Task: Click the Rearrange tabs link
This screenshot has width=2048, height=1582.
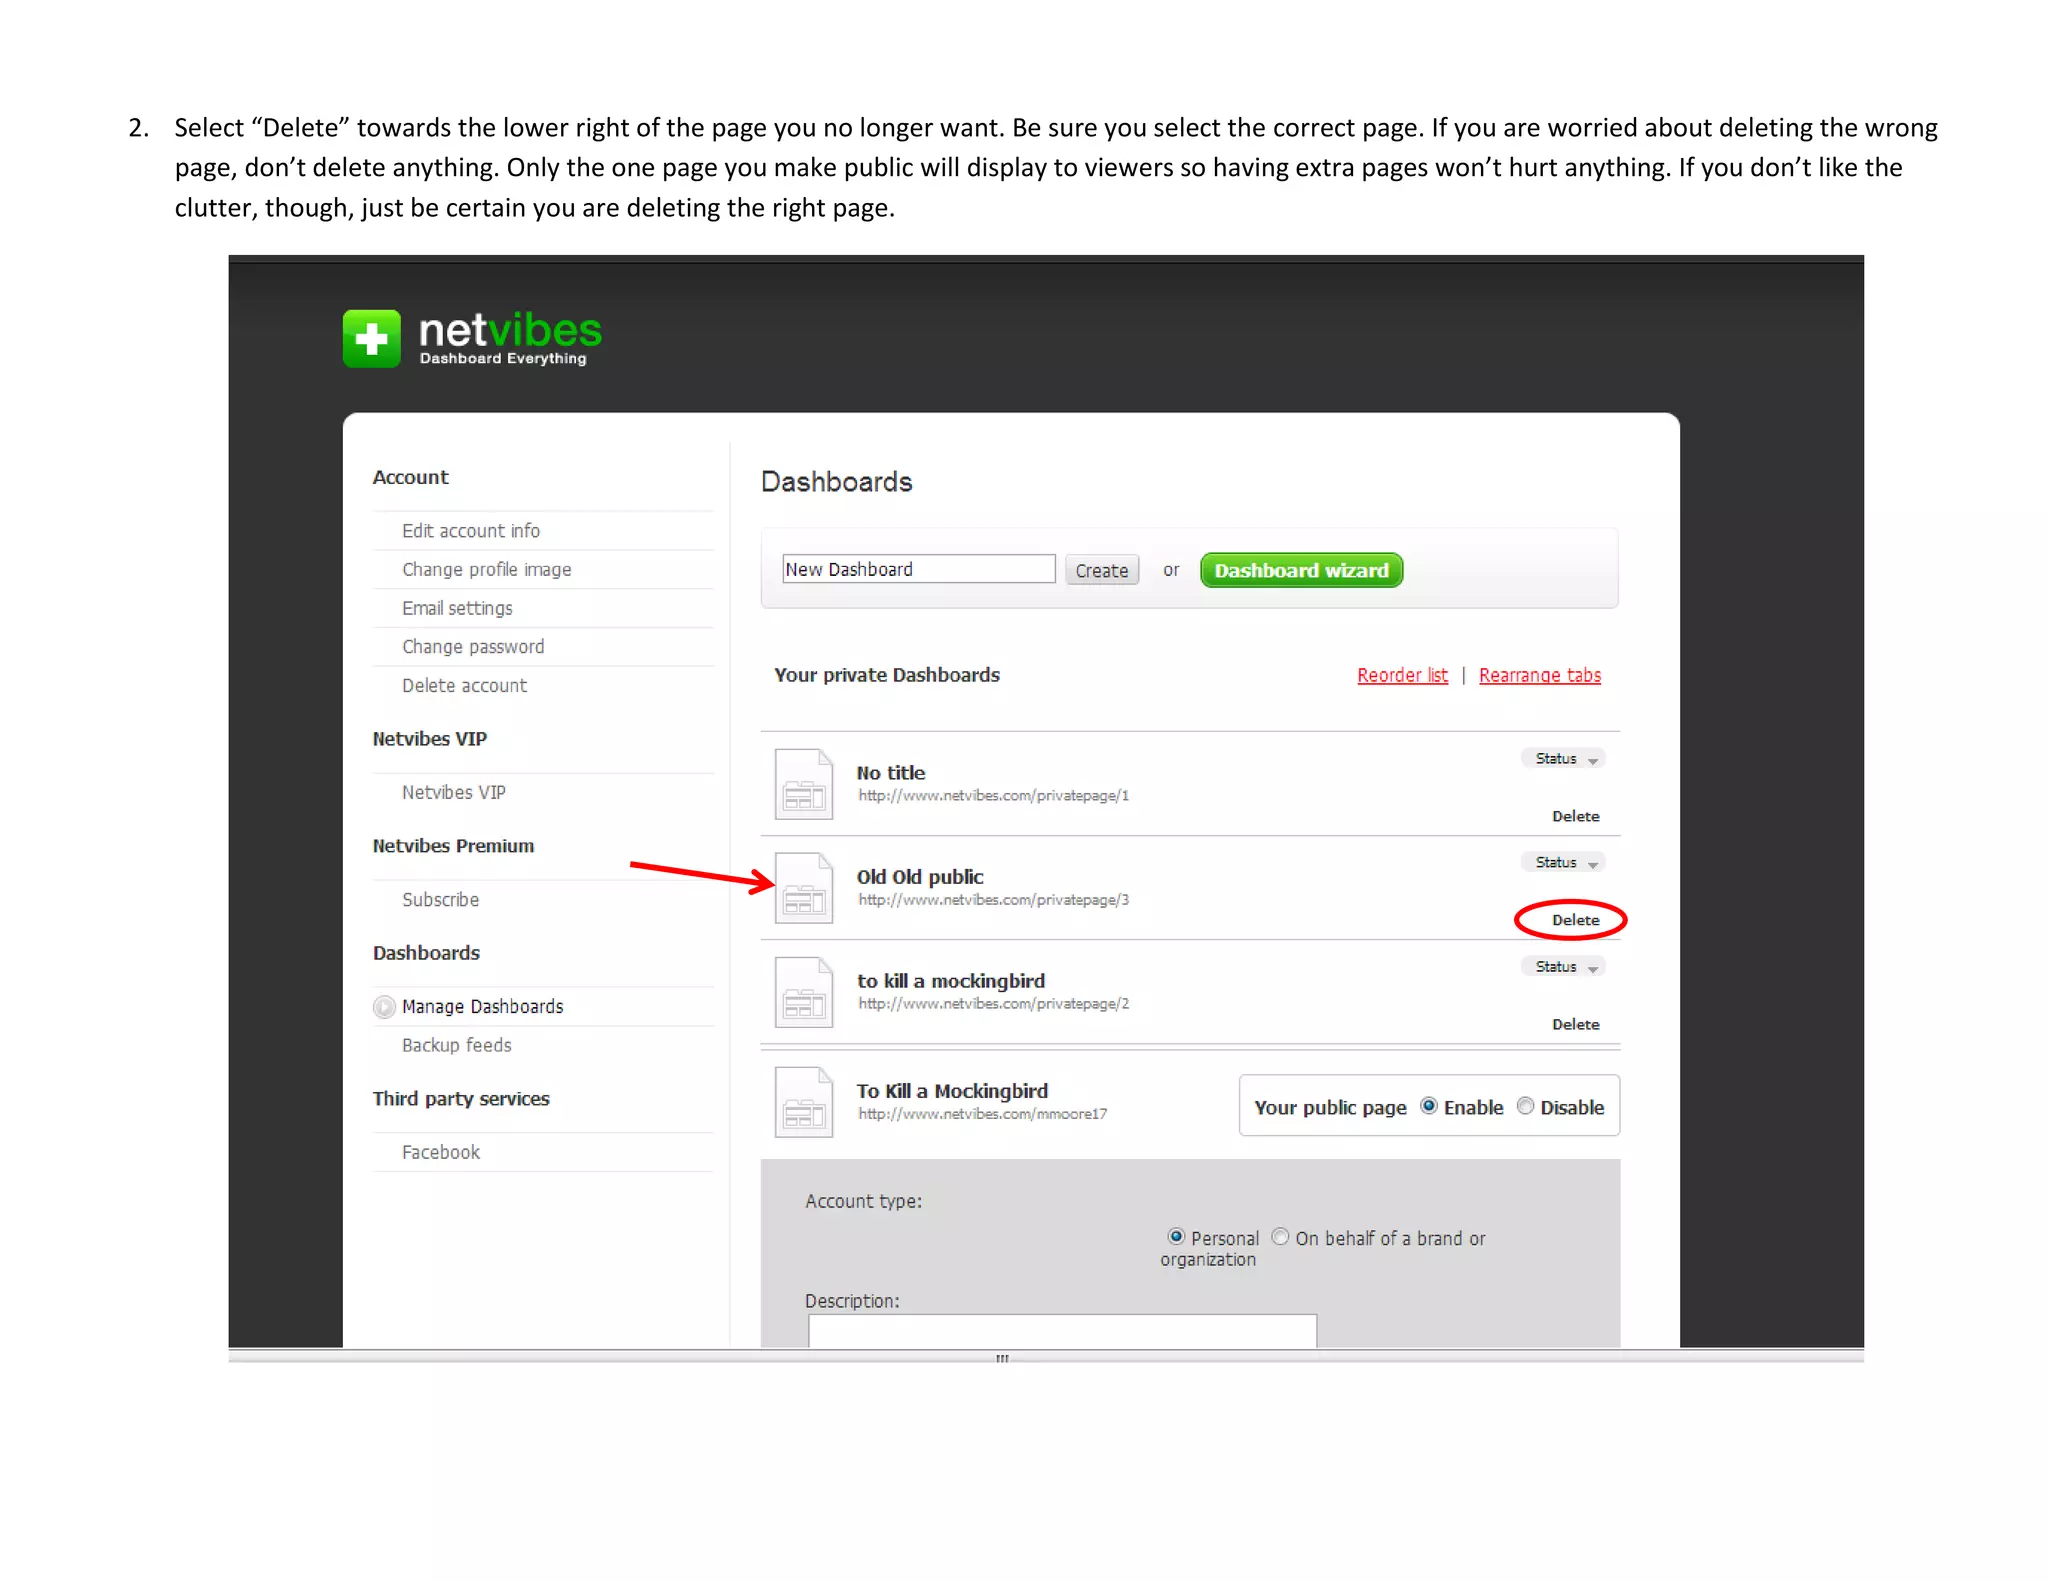Action: 1540,676
